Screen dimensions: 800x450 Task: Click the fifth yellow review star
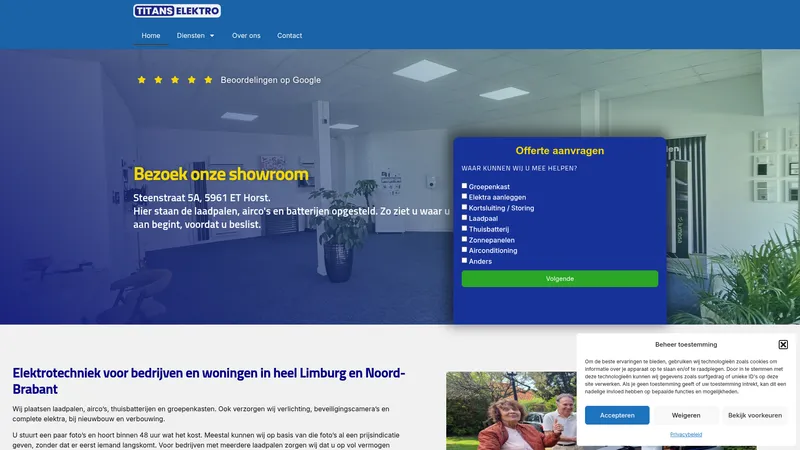pyautogui.click(x=208, y=80)
